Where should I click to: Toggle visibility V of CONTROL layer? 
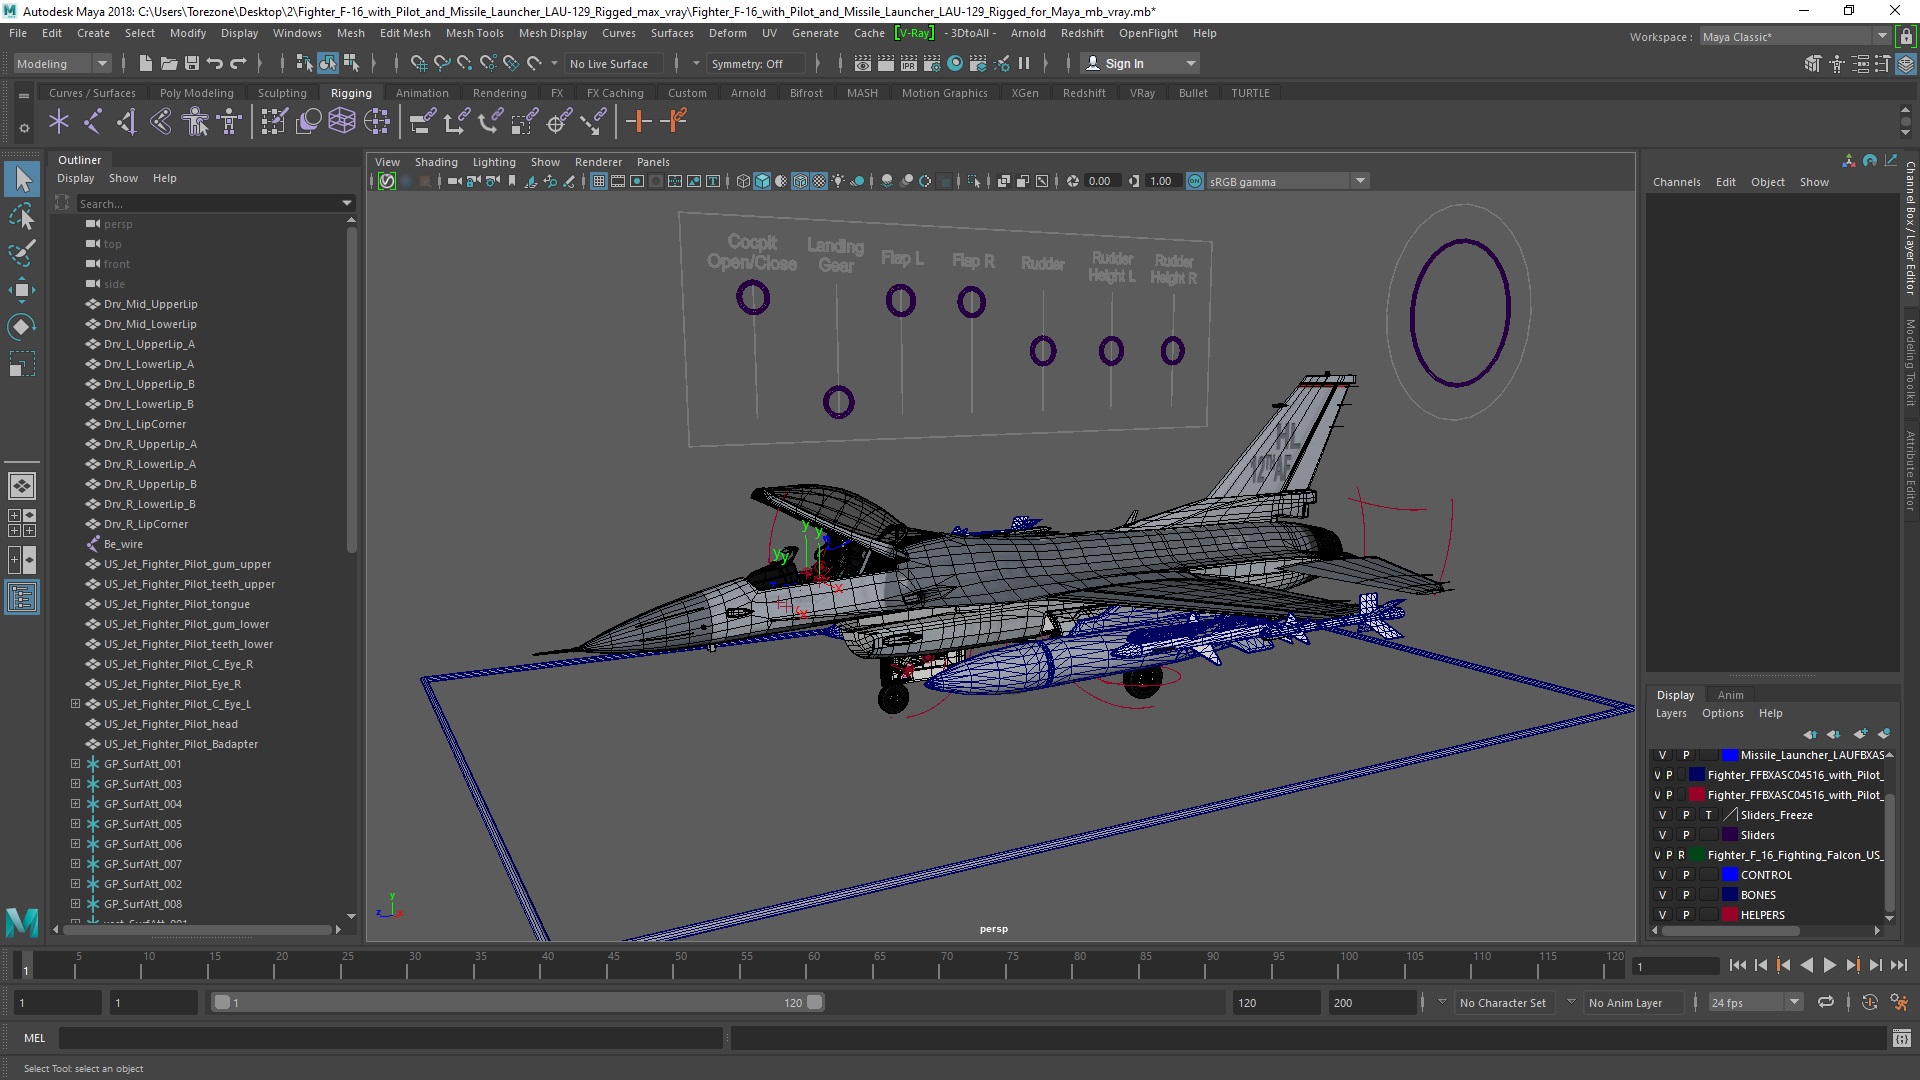click(x=1662, y=875)
